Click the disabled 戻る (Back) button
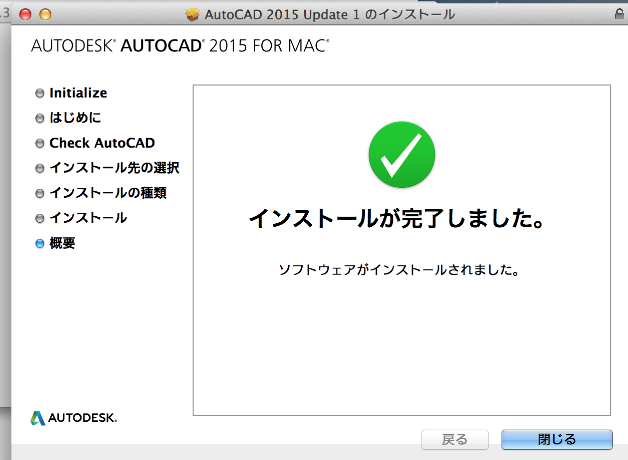The image size is (628, 460). click(455, 439)
